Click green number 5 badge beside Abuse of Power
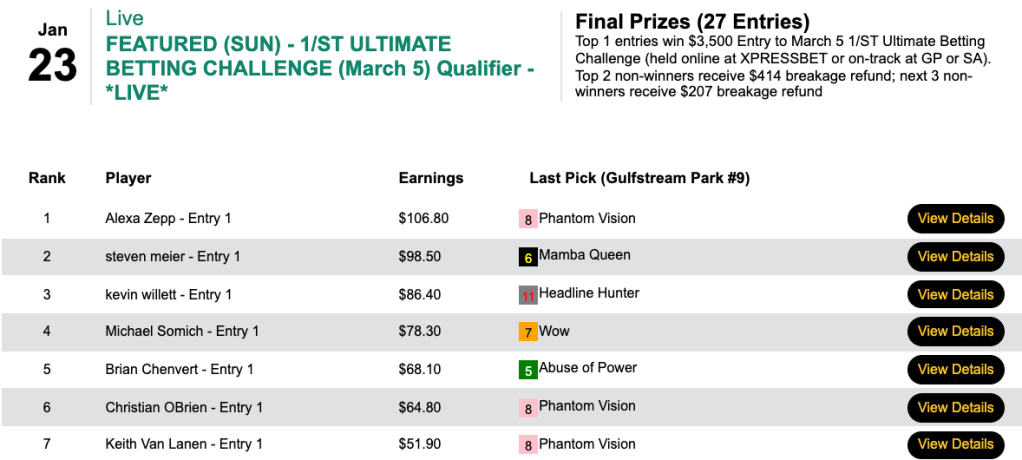 coord(528,370)
